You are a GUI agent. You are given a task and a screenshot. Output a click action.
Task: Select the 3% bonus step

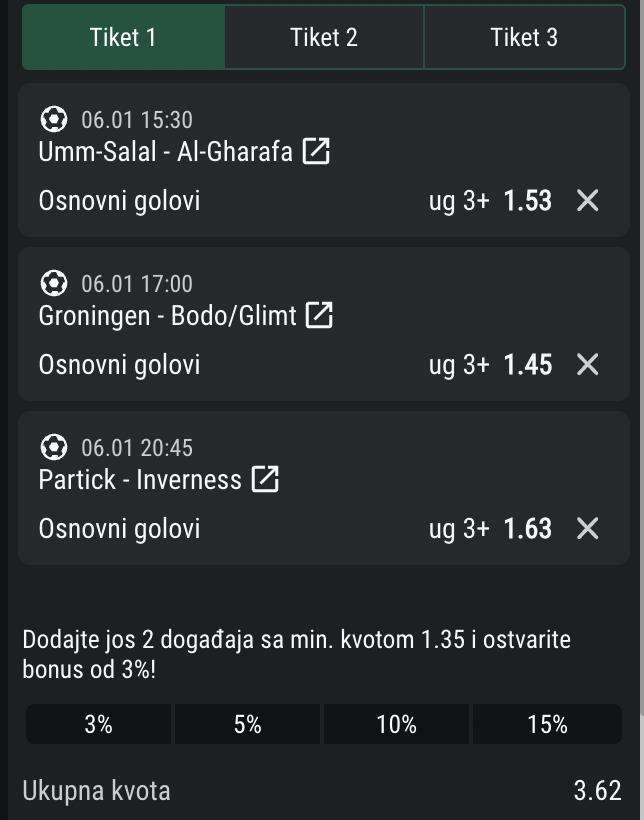pos(98,725)
